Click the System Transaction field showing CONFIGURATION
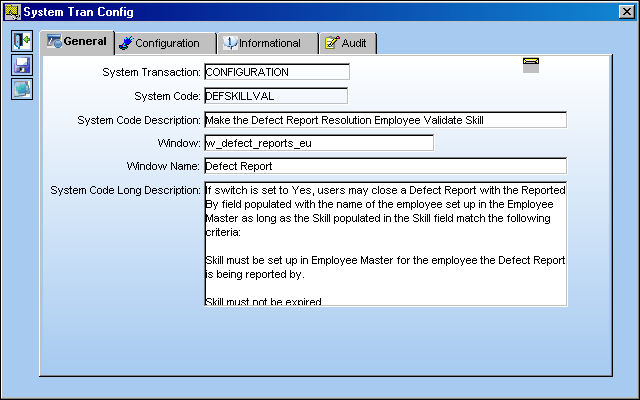640x400 pixels. (277, 72)
